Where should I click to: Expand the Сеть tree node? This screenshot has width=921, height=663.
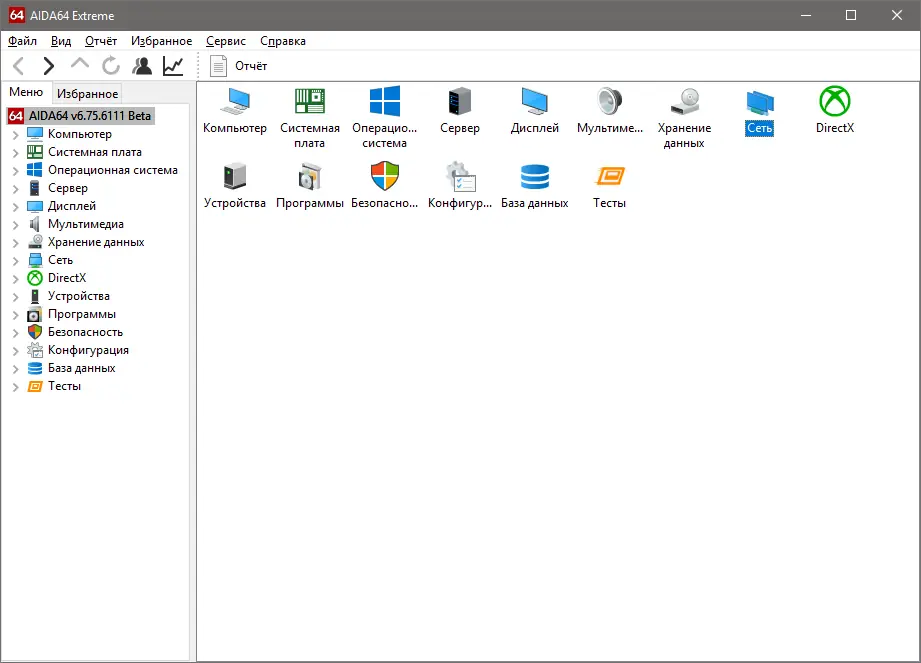click(17, 259)
